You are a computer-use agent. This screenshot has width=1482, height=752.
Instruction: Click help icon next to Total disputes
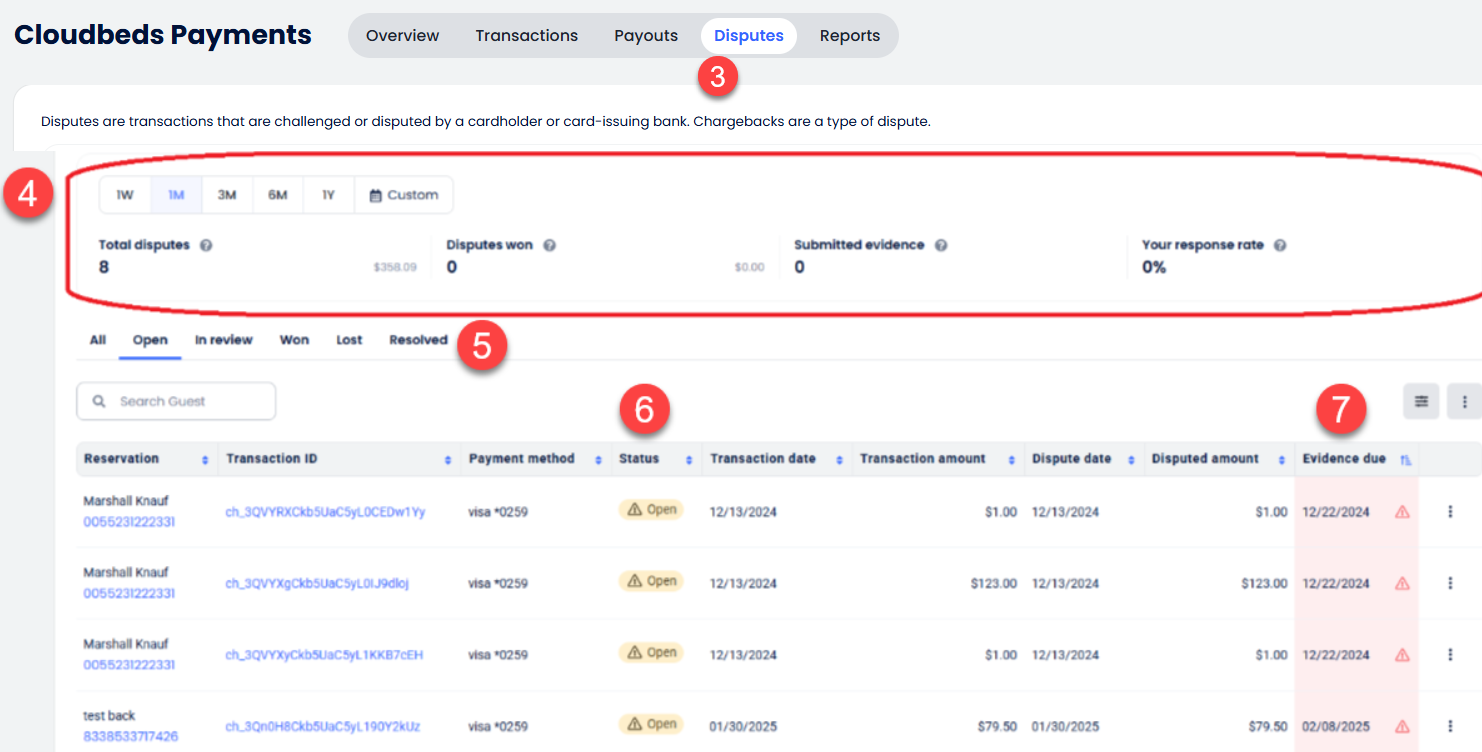pyautogui.click(x=206, y=245)
